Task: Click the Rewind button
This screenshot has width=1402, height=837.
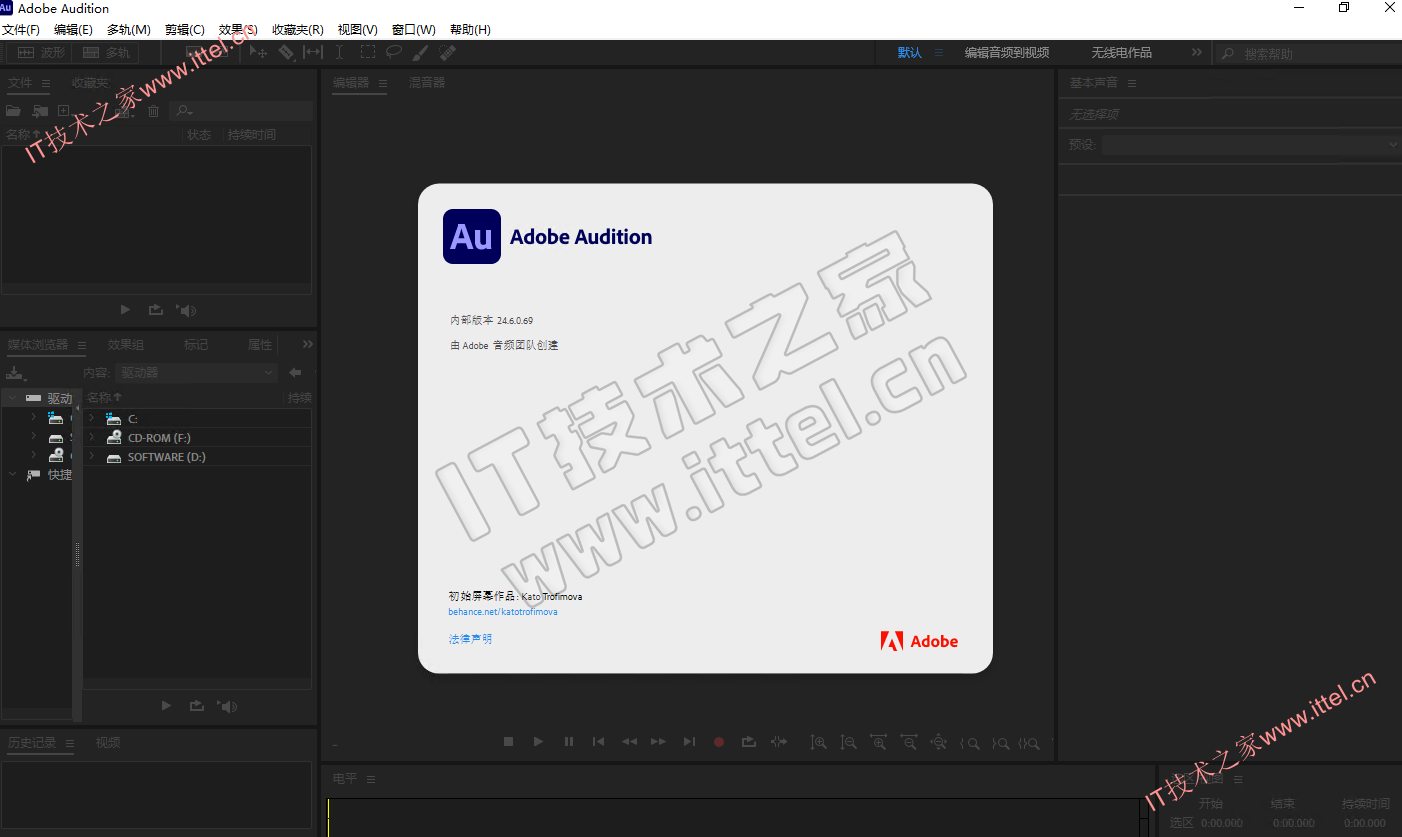Action: point(629,742)
